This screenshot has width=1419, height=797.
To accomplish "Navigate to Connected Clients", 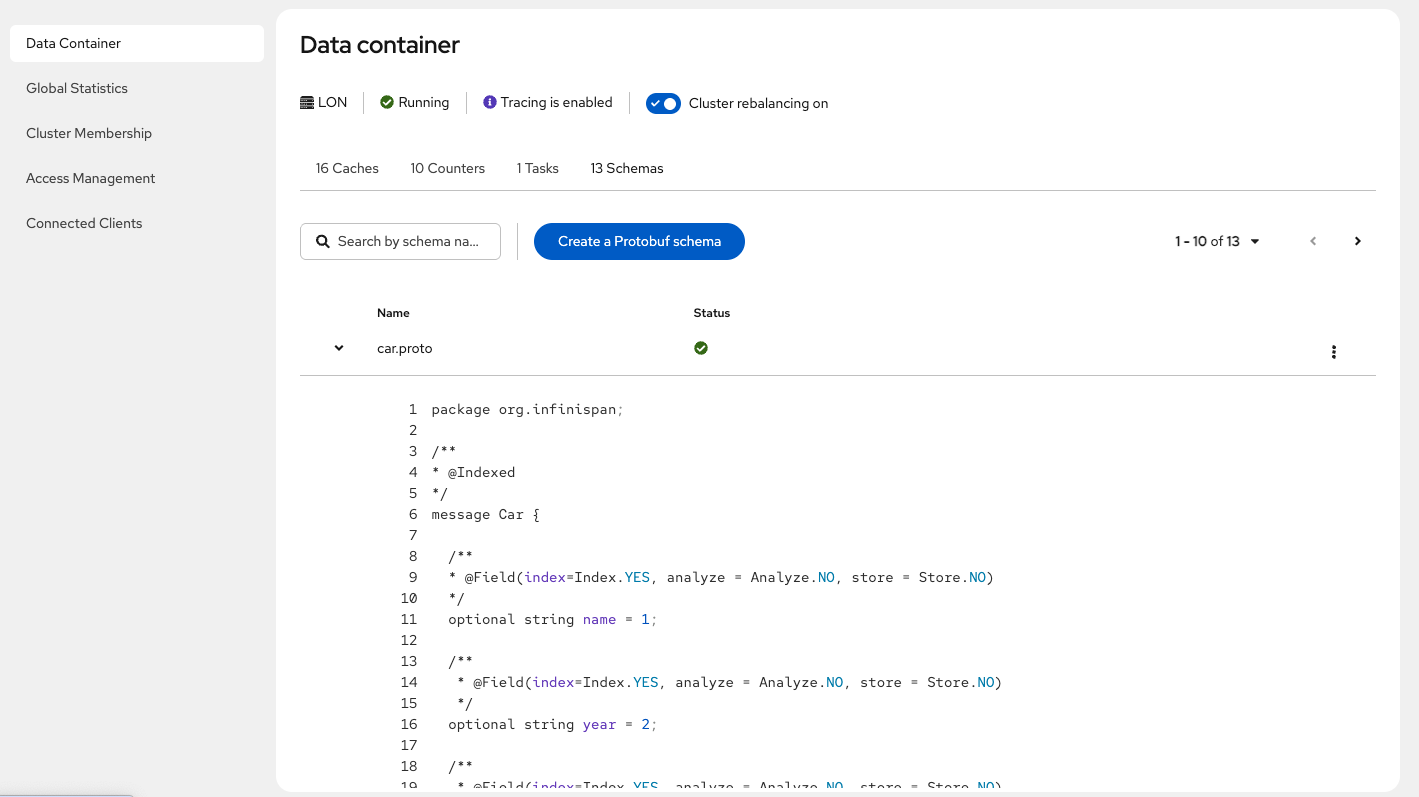I will point(84,223).
